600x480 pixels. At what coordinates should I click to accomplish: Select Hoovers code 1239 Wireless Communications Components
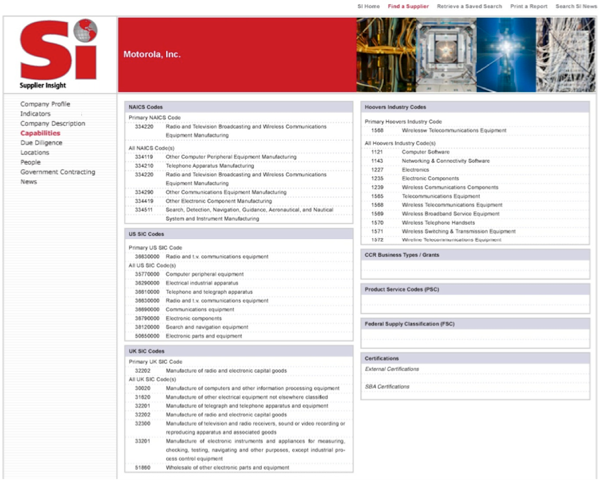pos(475,187)
